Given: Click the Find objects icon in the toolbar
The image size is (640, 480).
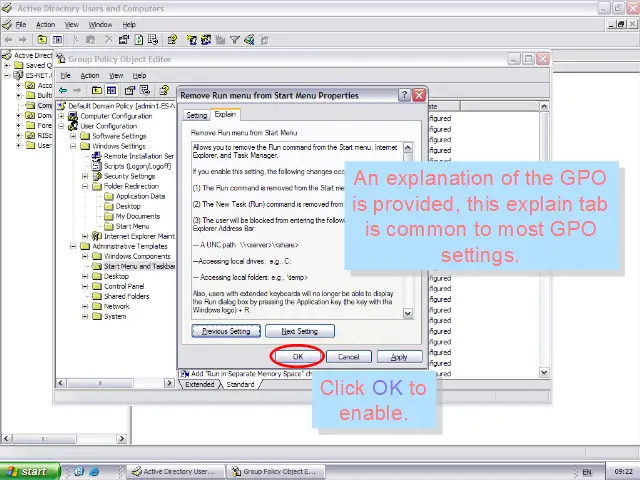Looking at the screenshot, I should pyautogui.click(x=249, y=40).
